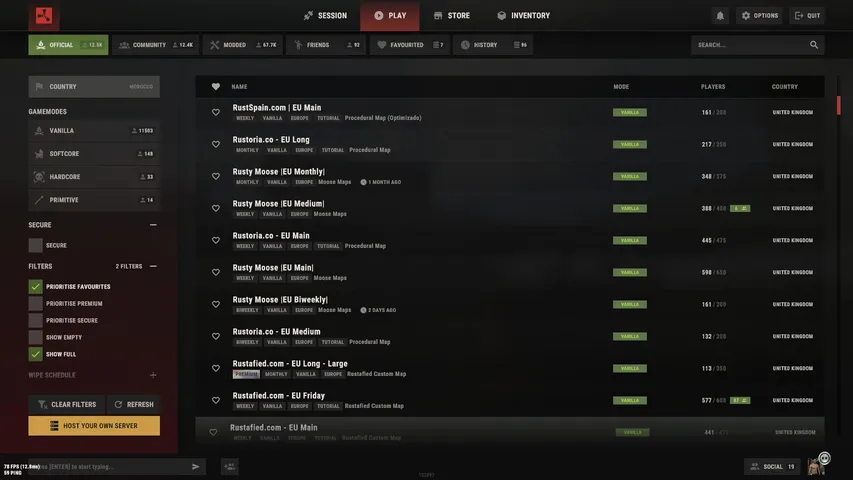Click the server list scrollbar
Screen dimensions: 853x480
point(838,106)
